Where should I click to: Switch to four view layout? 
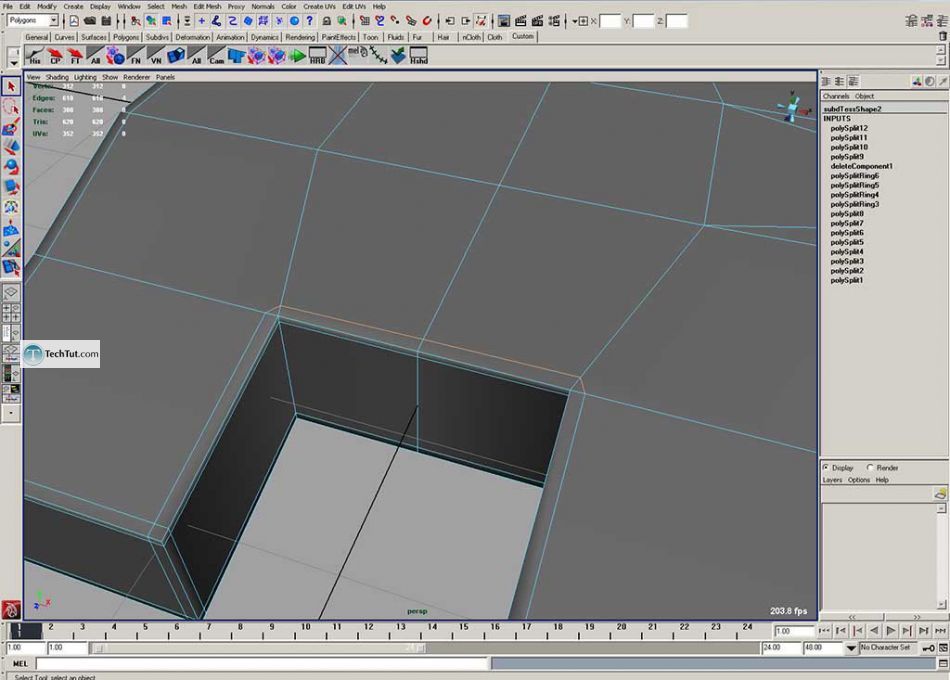click(11, 313)
